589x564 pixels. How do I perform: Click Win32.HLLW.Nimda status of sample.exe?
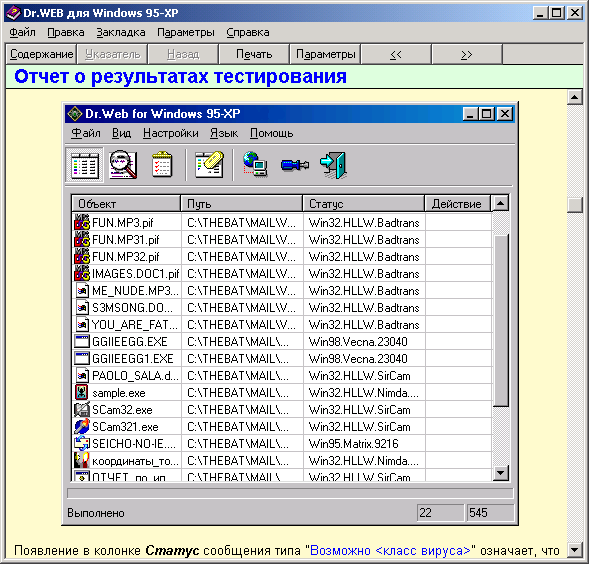364,393
